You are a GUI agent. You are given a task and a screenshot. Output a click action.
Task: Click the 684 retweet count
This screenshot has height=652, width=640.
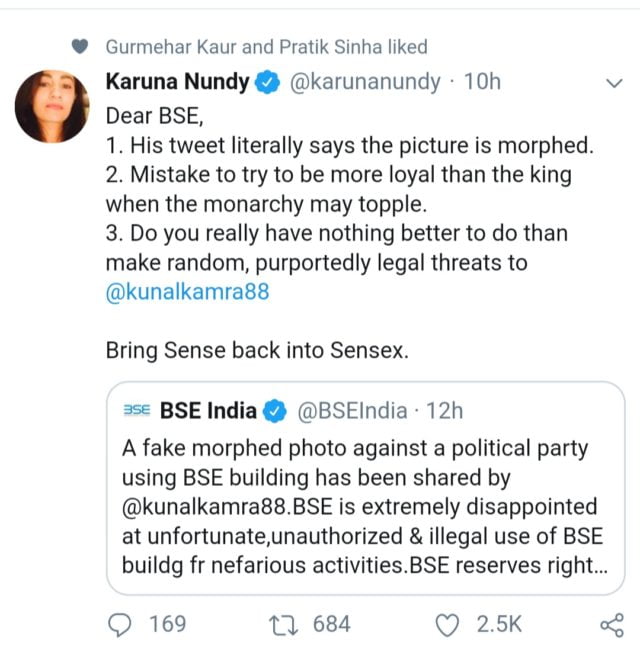click(331, 624)
